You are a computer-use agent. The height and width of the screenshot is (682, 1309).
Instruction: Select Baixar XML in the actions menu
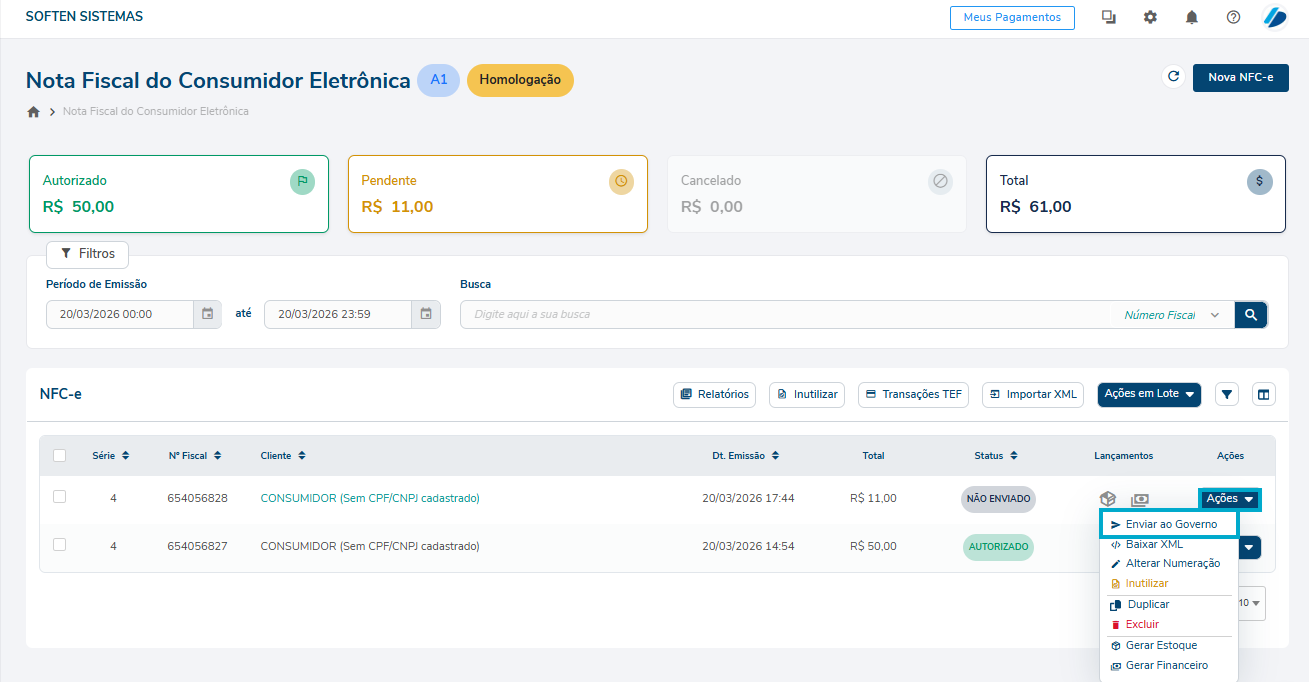[x=1154, y=544]
